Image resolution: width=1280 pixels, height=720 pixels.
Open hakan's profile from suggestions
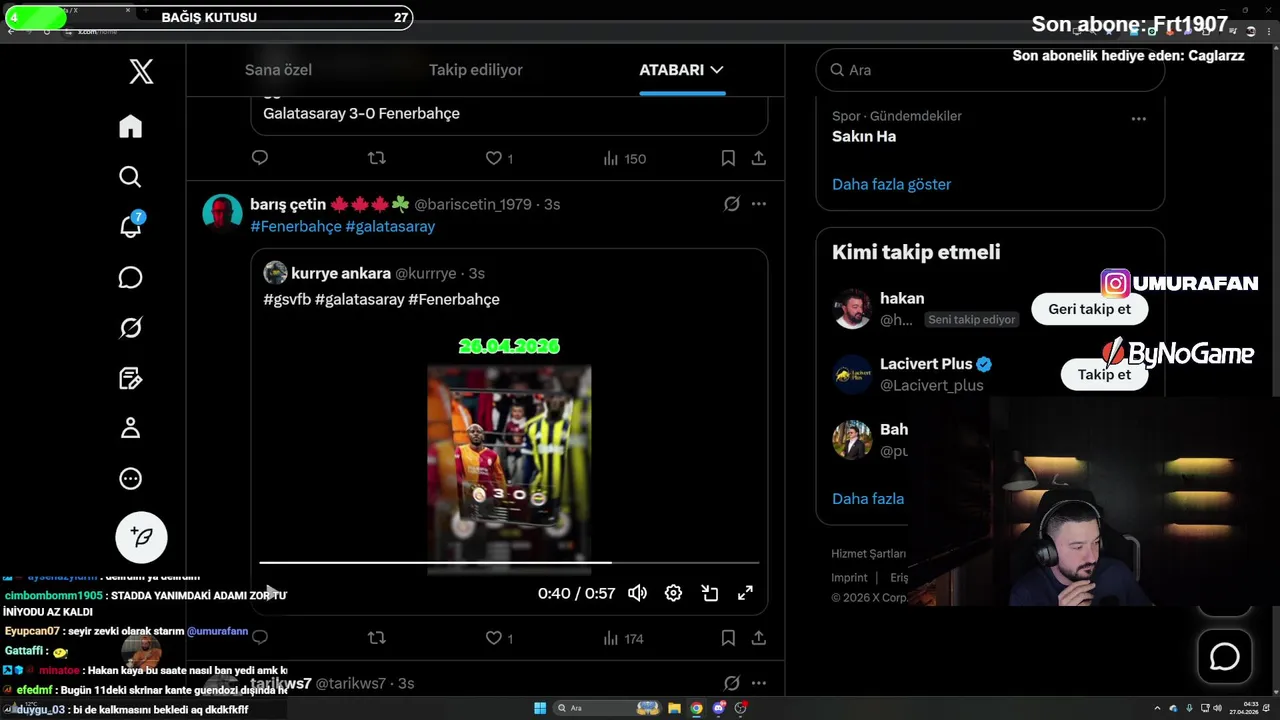902,298
